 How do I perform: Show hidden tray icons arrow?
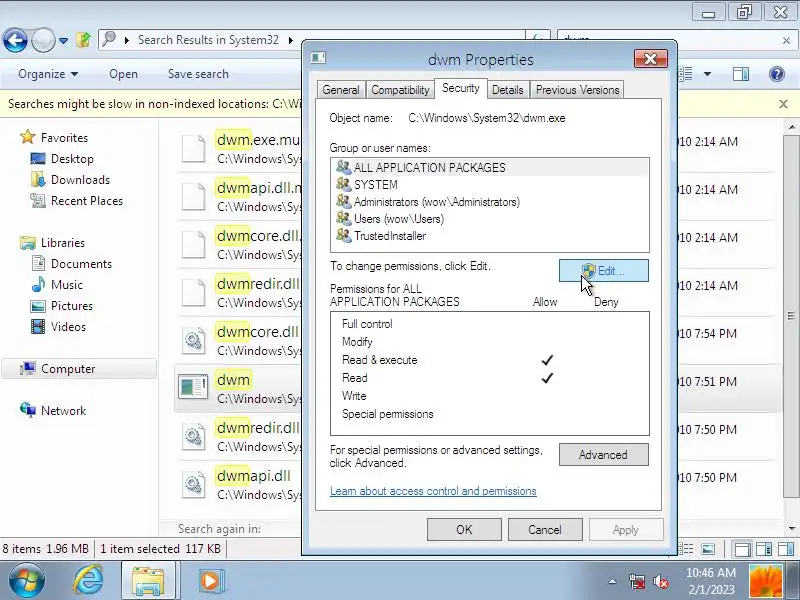612,581
